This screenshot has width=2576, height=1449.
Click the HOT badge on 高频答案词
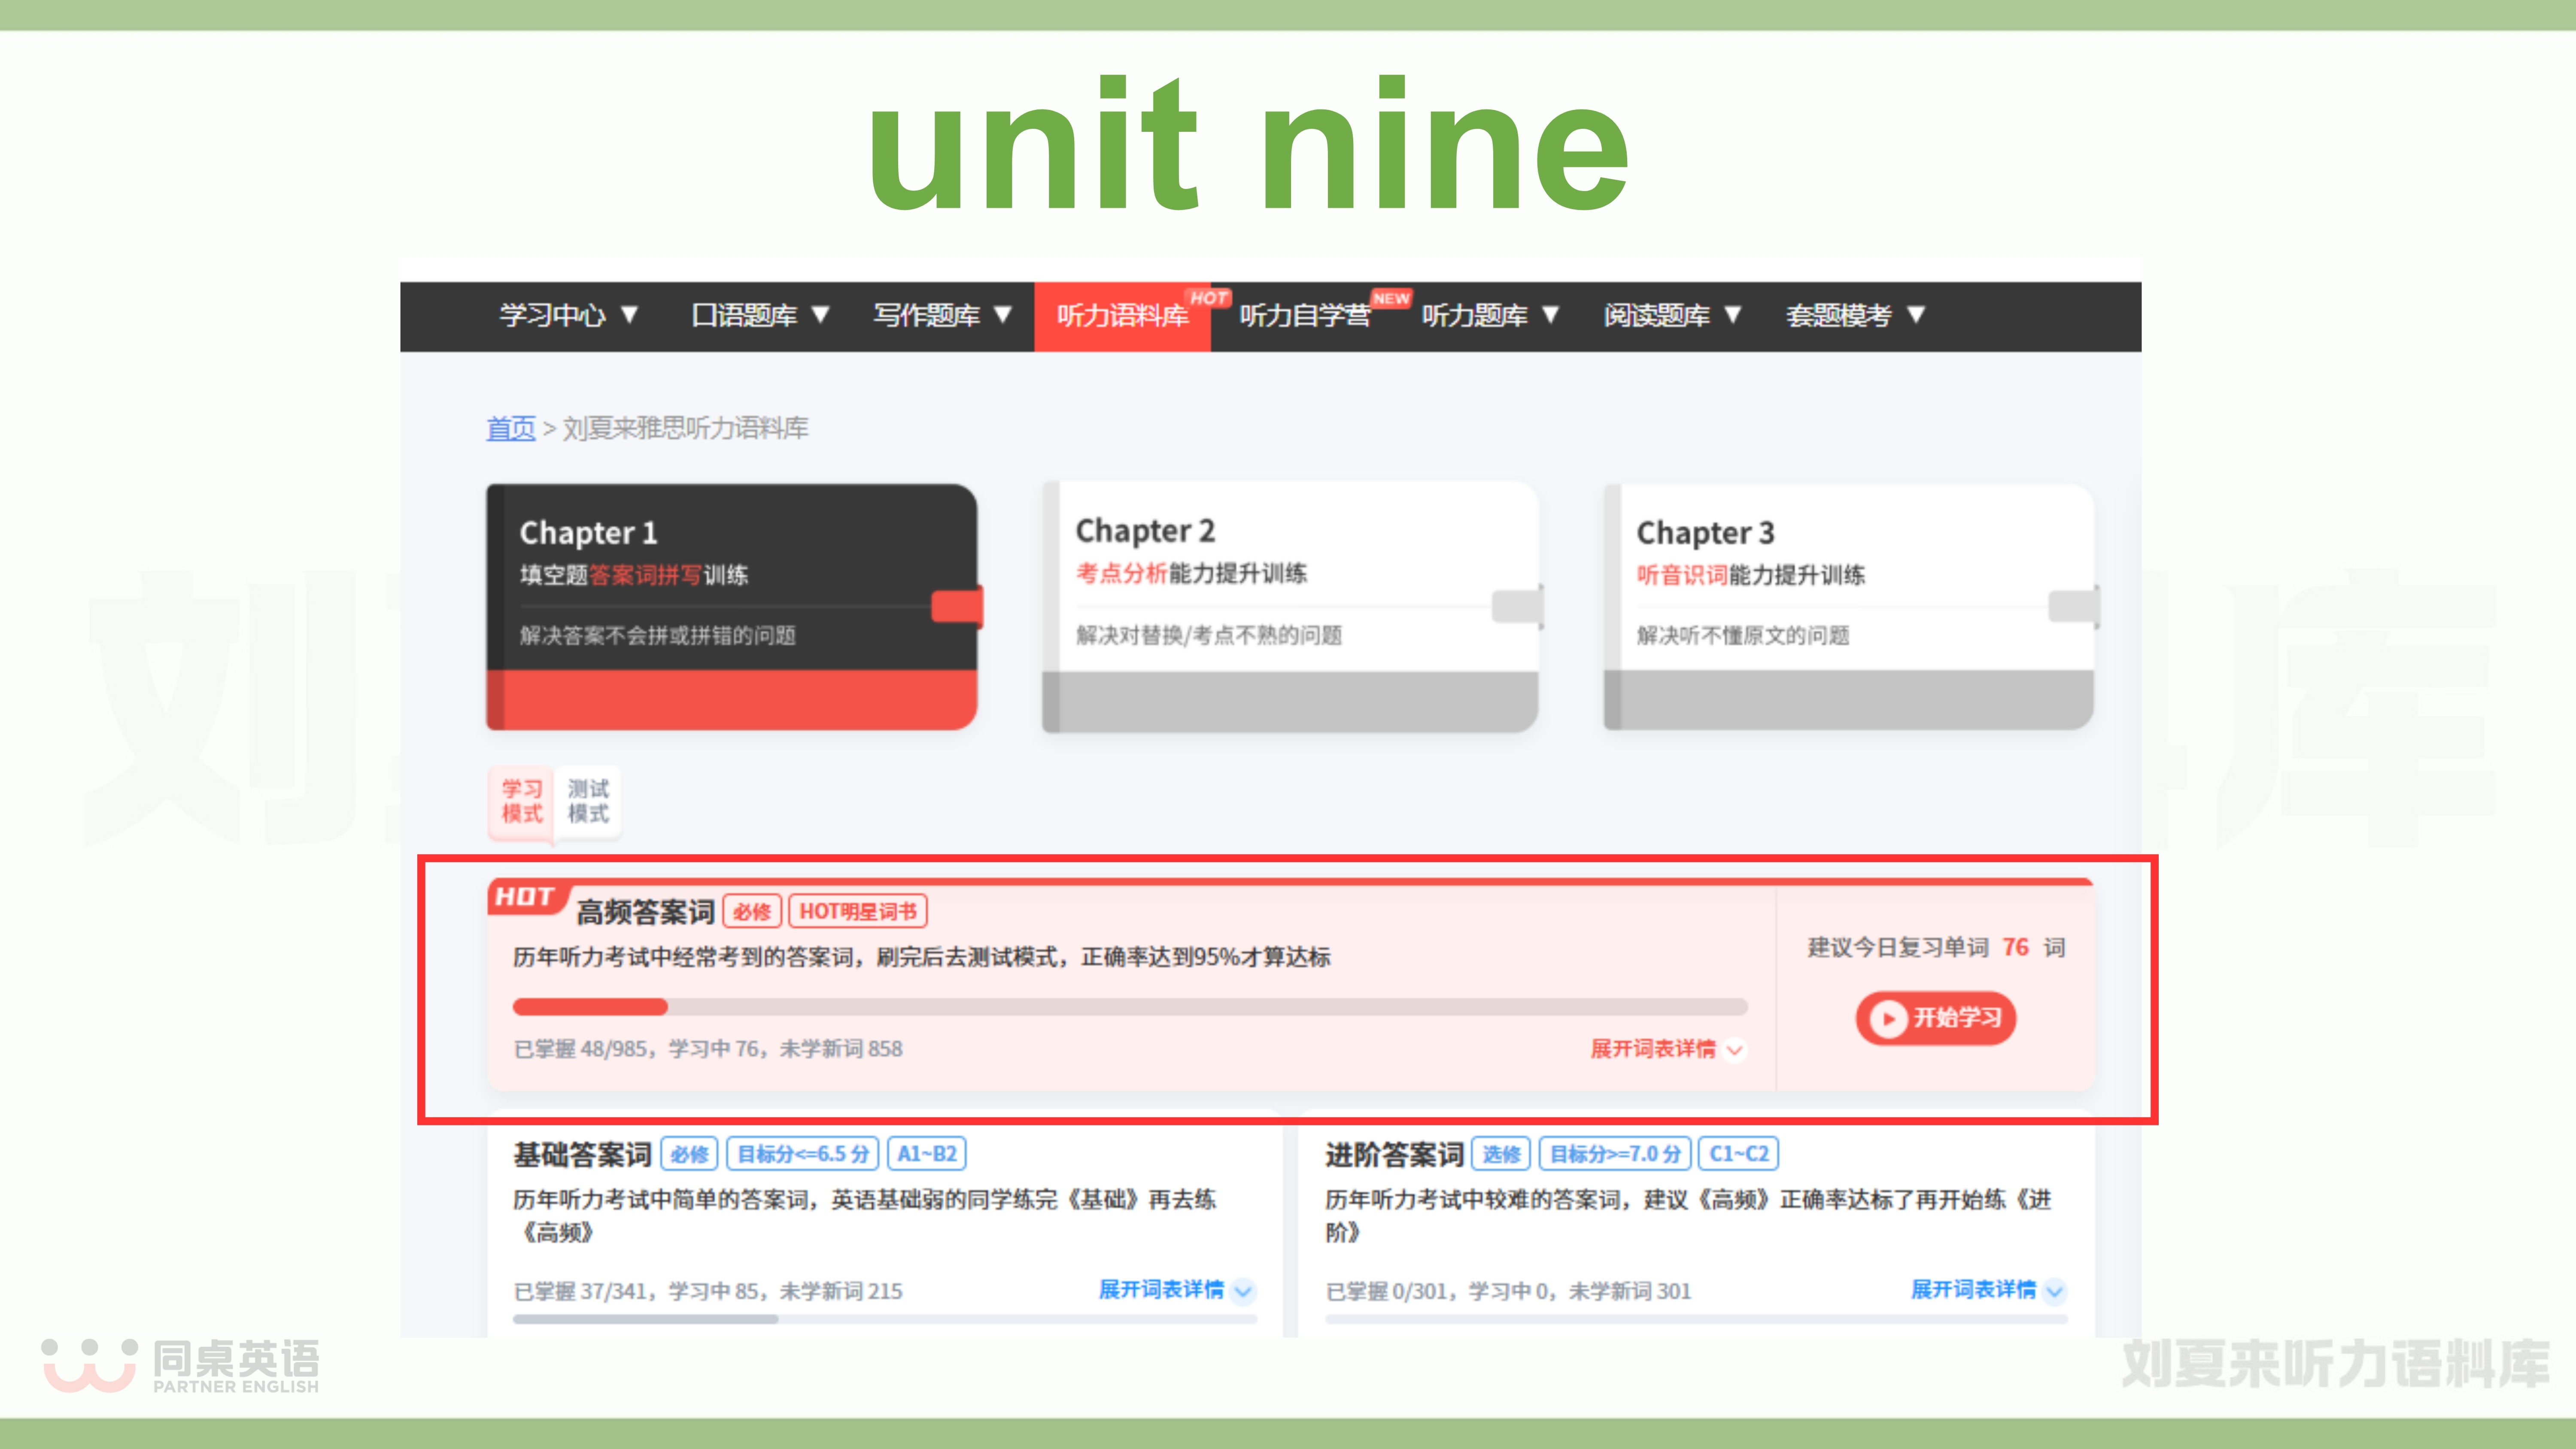(525, 897)
